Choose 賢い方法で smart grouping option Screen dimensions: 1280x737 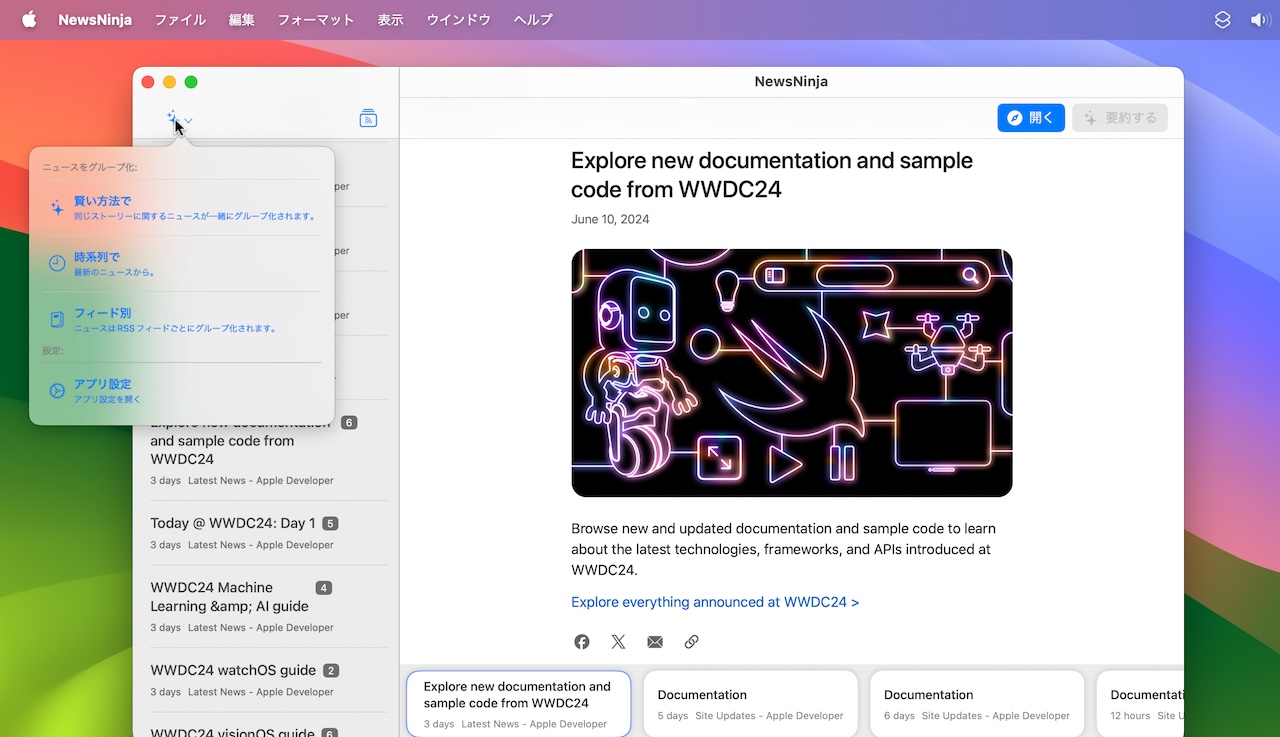pos(182,208)
